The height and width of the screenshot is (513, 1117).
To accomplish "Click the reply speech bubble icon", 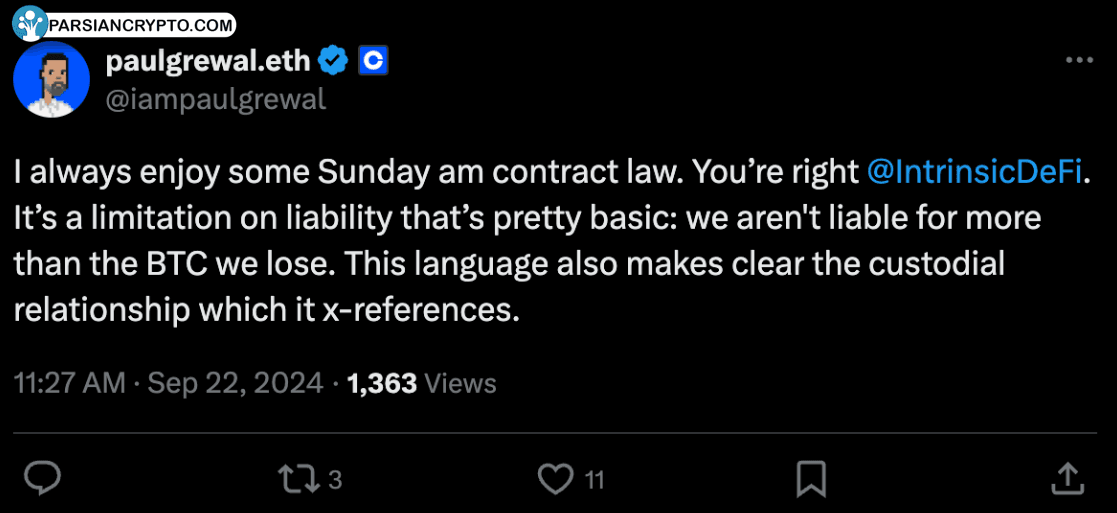I will (x=42, y=479).
